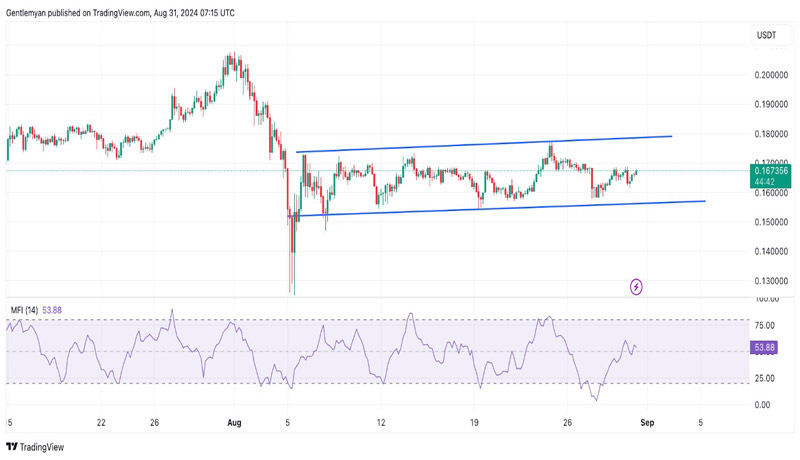
Task: Click the 12 date label on time axis
Action: (381, 422)
